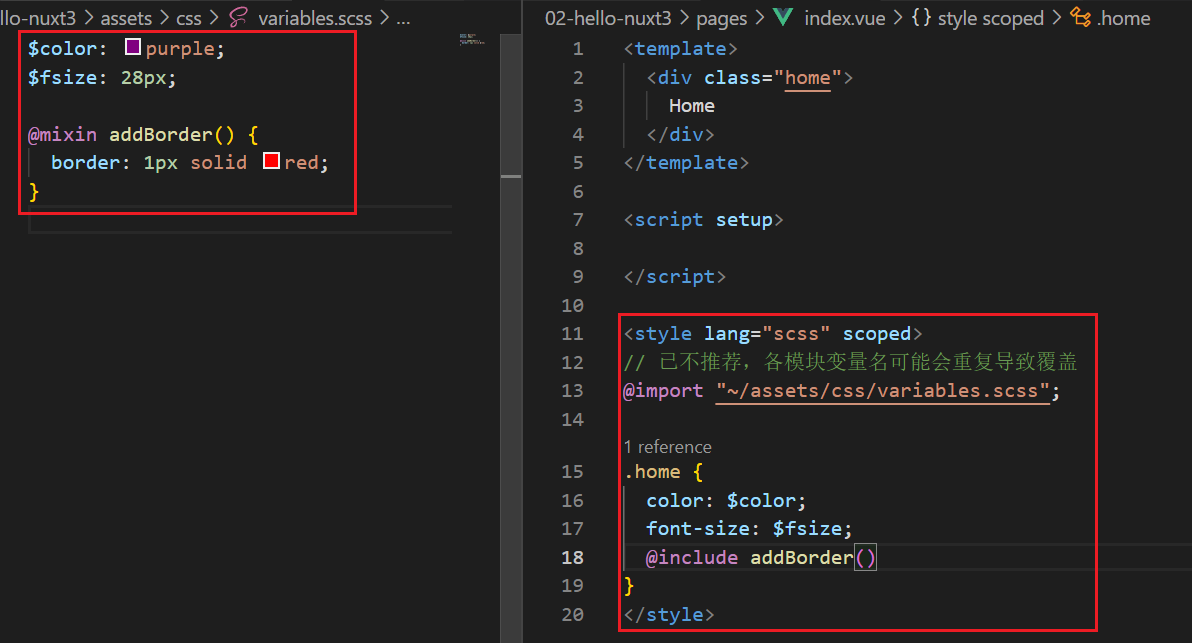
Task: Open the variables.scss breadcrumb item
Action: point(315,18)
